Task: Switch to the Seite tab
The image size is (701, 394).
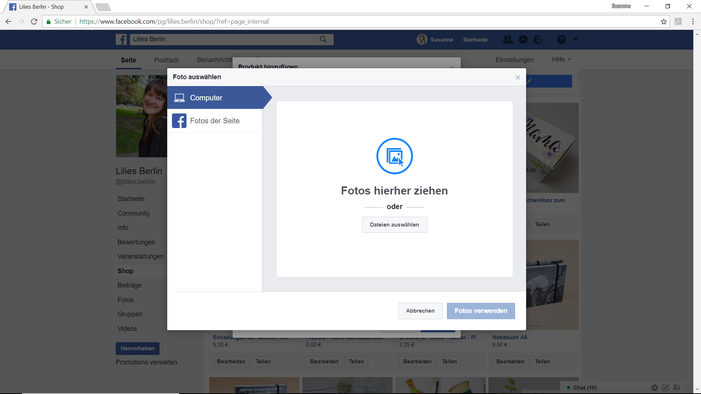Action: pyautogui.click(x=128, y=60)
